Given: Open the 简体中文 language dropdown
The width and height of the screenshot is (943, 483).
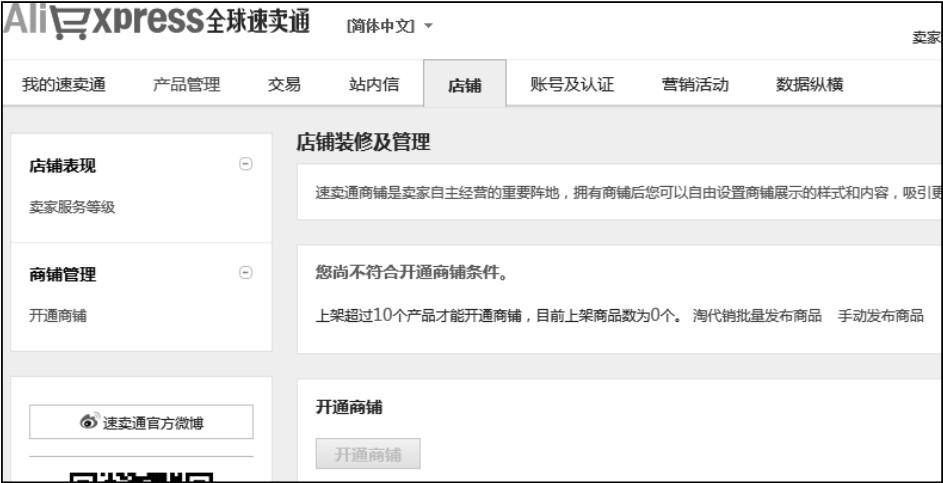Looking at the screenshot, I should click(x=390, y=26).
